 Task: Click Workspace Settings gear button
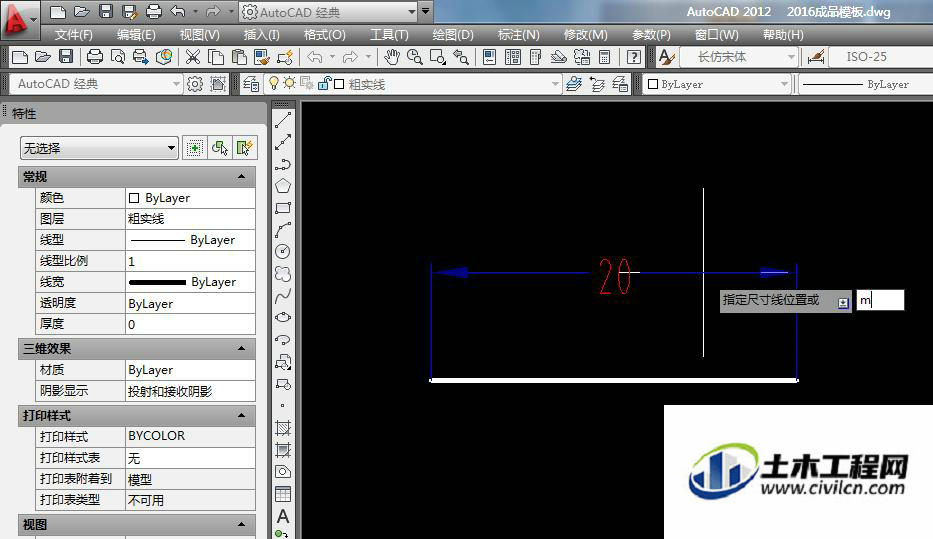pyautogui.click(x=195, y=84)
